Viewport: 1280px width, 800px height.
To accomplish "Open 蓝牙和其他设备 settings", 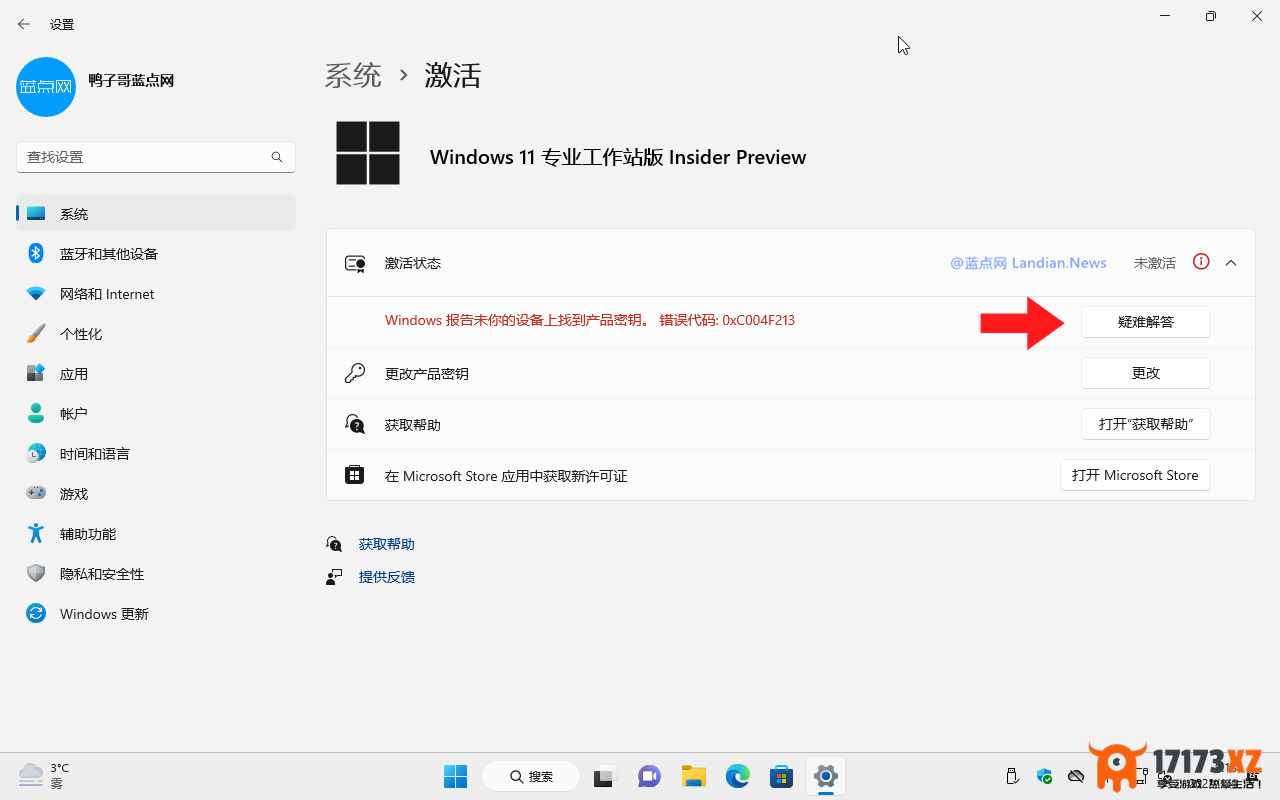I will [x=156, y=254].
